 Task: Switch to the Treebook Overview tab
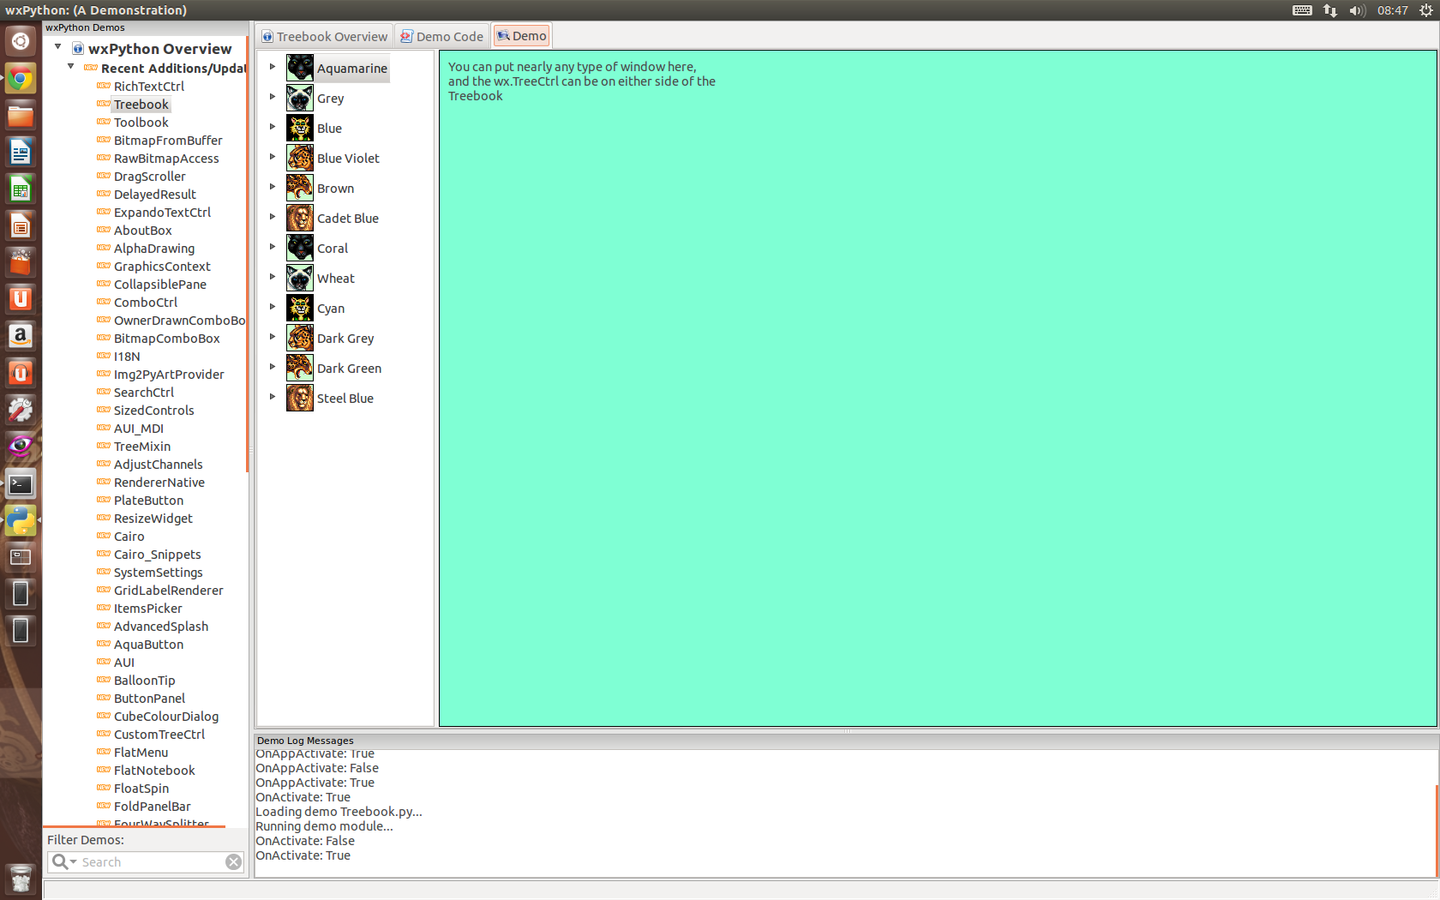coord(324,36)
